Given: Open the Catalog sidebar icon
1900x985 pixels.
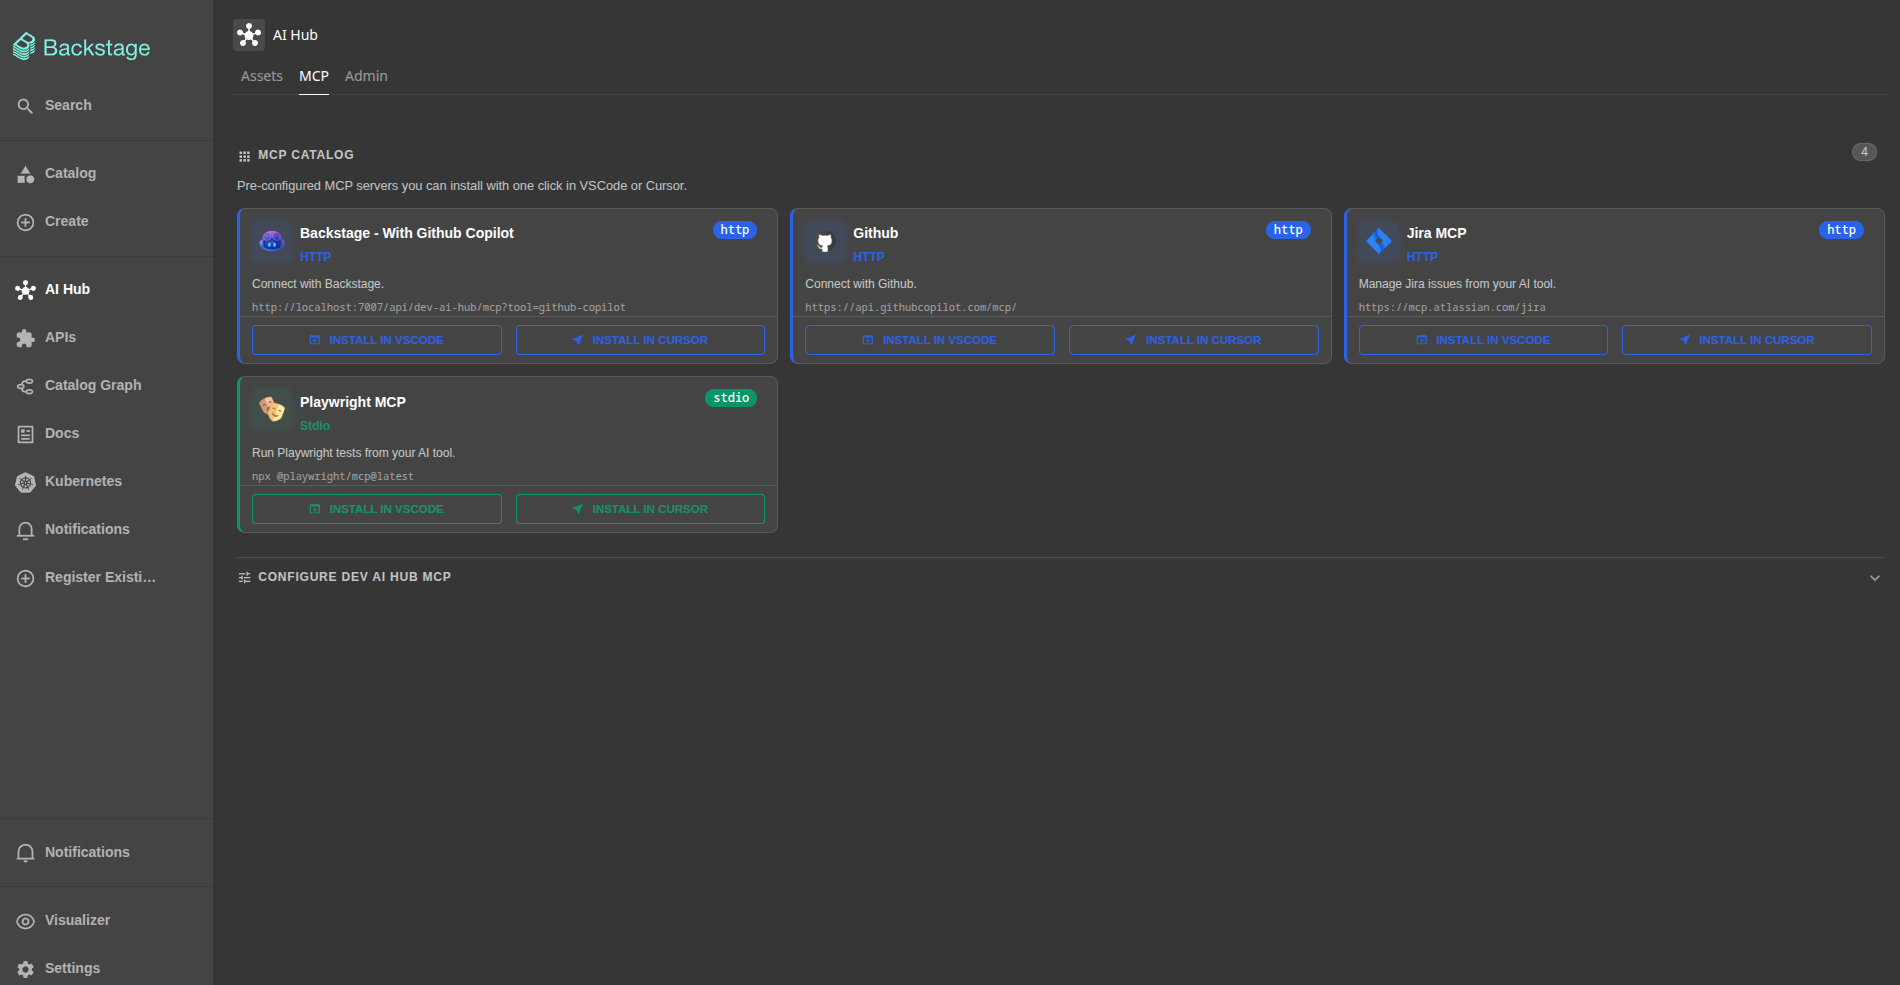Looking at the screenshot, I should pyautogui.click(x=26, y=174).
